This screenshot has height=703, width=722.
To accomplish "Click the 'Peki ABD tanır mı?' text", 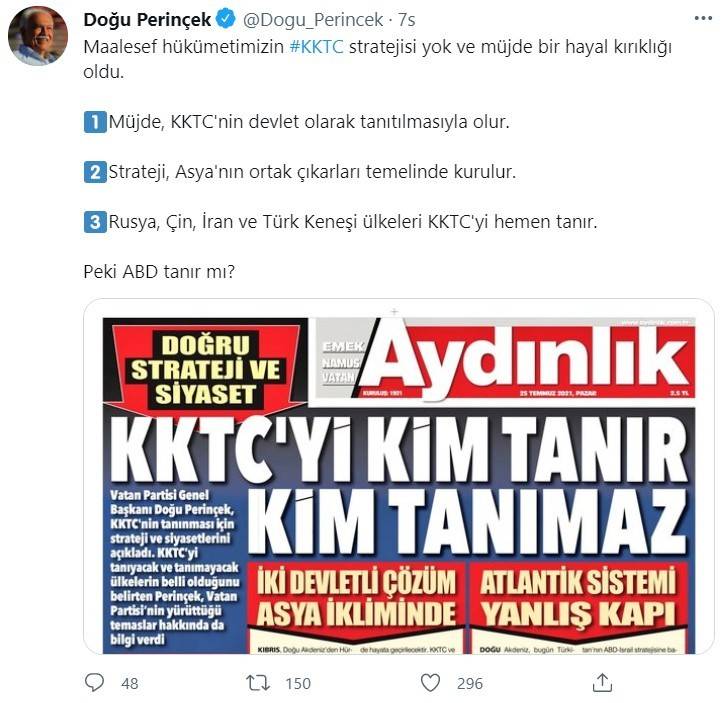I will pyautogui.click(x=159, y=272).
